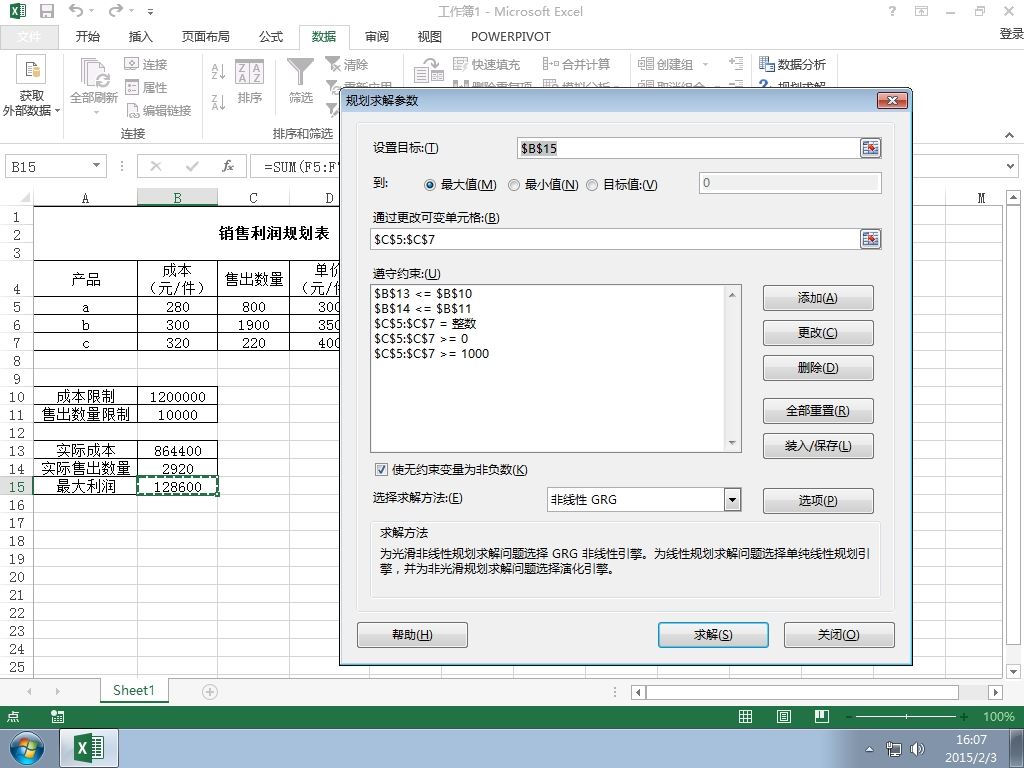Open the Customize Quick Access Toolbar dropdown
The height and width of the screenshot is (768, 1024).
pyautogui.click(x=150, y=11)
